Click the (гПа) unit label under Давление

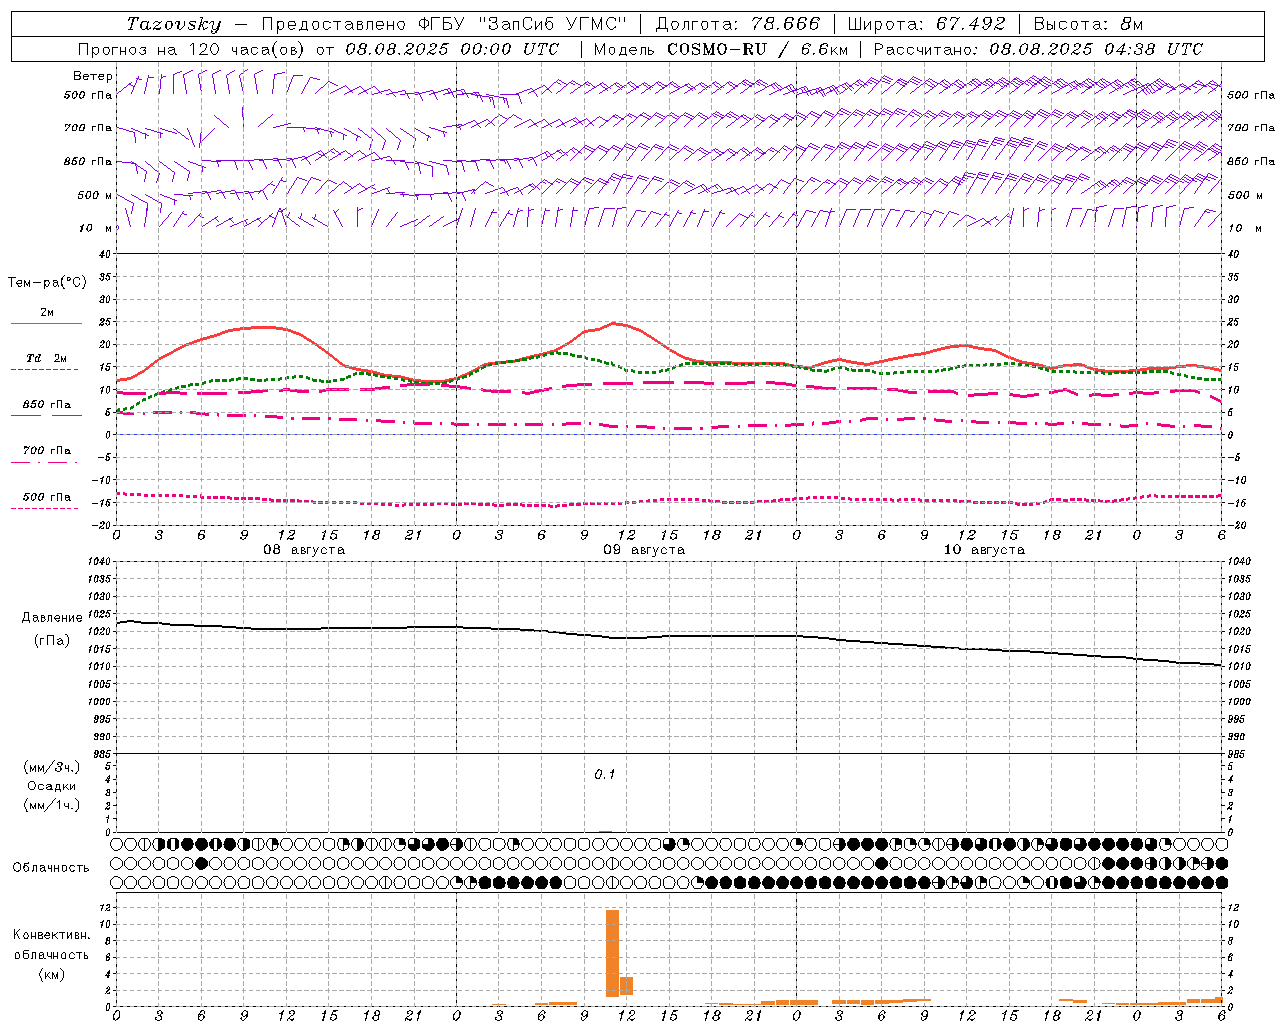point(52,641)
